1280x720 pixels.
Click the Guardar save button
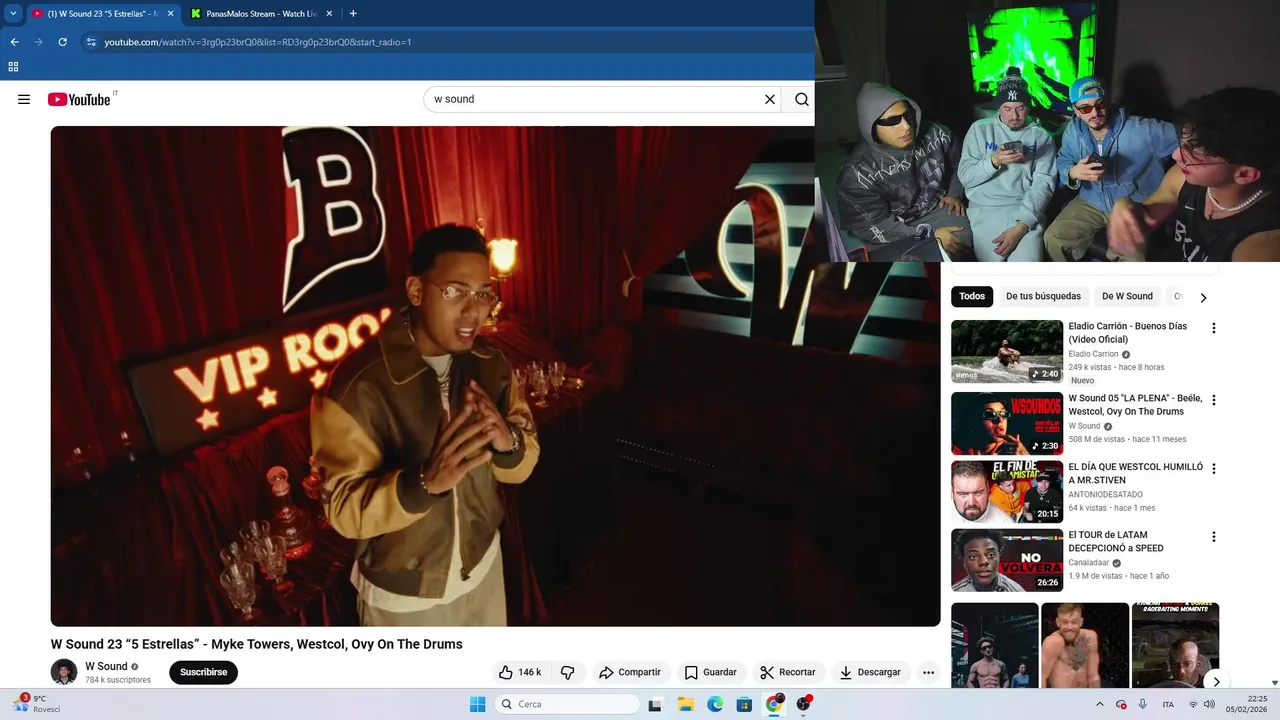[x=710, y=672]
